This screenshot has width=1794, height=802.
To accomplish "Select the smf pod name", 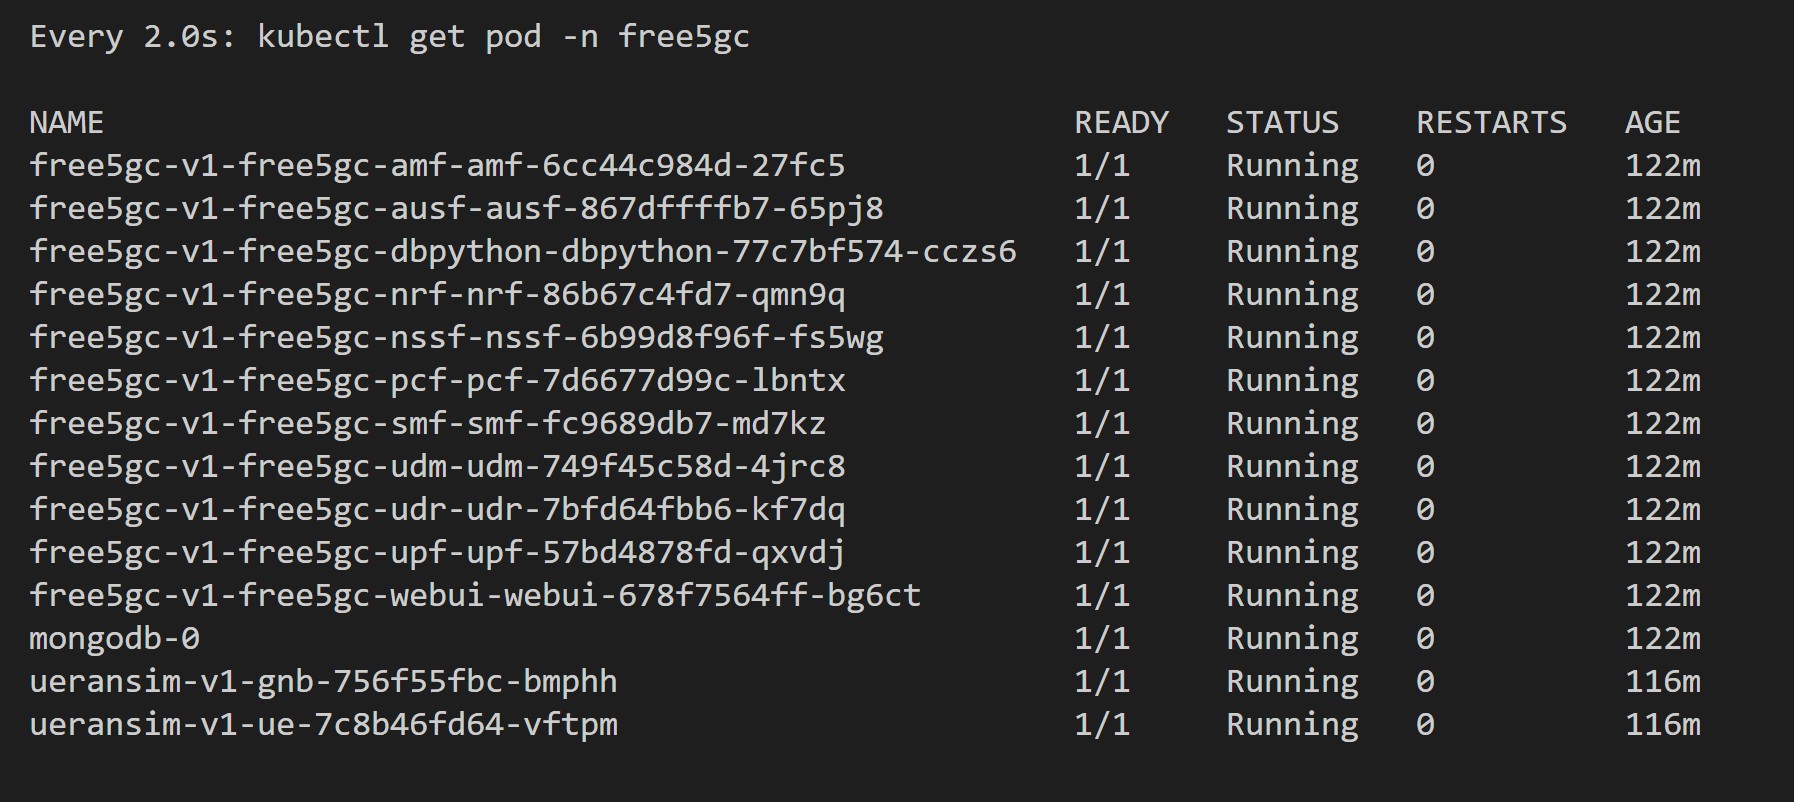I will click(x=428, y=424).
